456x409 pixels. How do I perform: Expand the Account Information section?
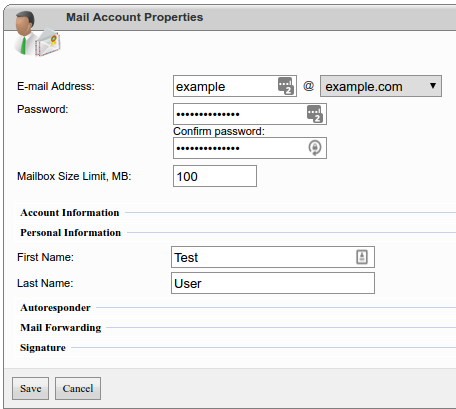[70, 213]
